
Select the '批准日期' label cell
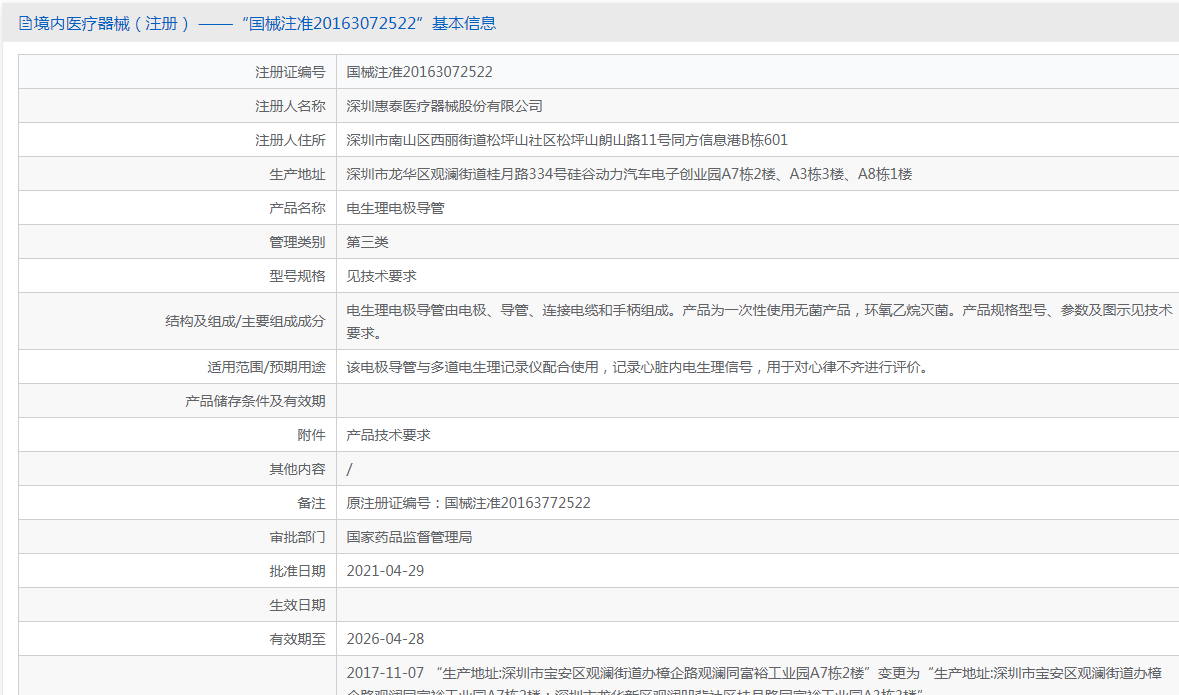point(177,571)
